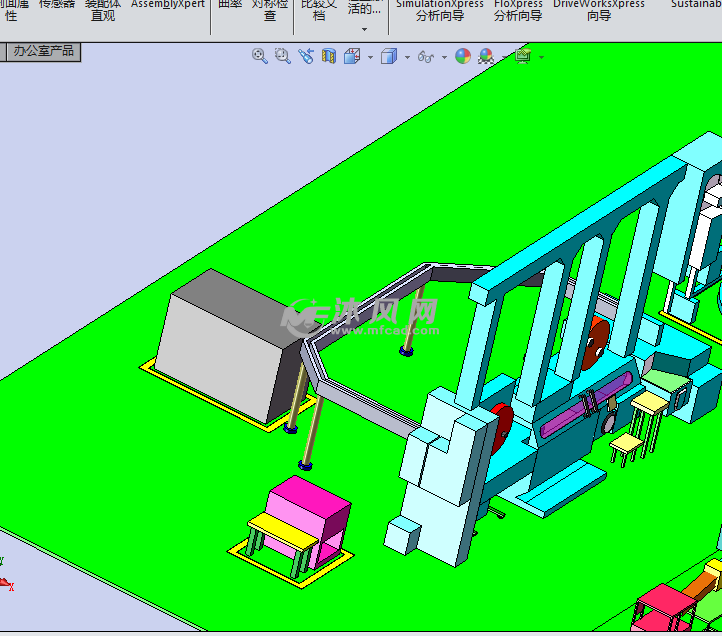Open the View Settings monitor icon
The height and width of the screenshot is (636, 722).
522,57
